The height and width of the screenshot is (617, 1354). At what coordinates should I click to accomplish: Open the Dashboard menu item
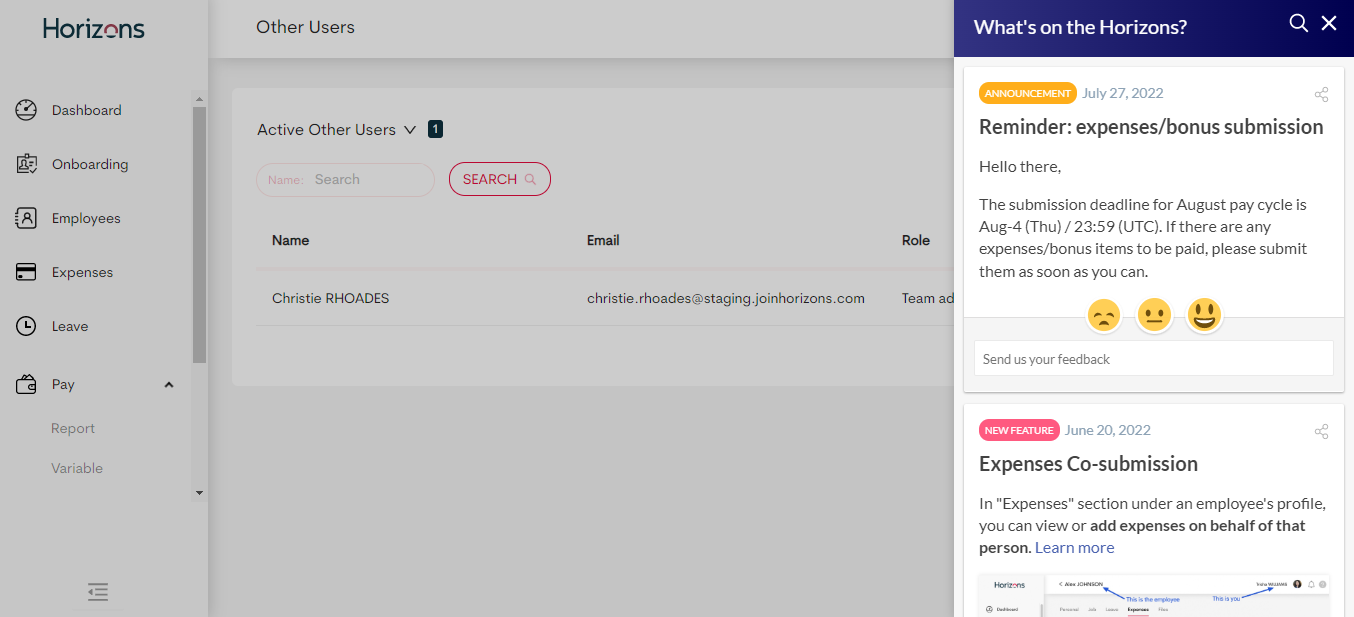point(87,110)
